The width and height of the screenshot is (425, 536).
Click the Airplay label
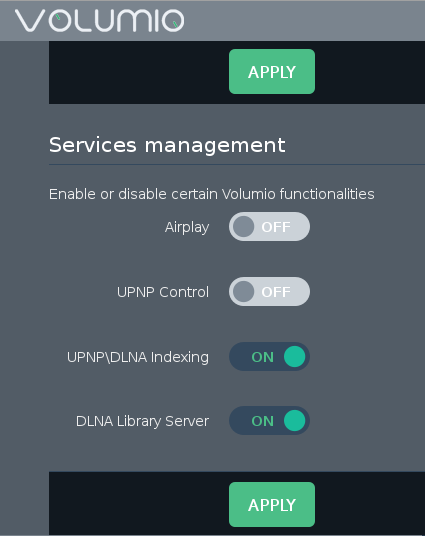pyautogui.click(x=187, y=227)
